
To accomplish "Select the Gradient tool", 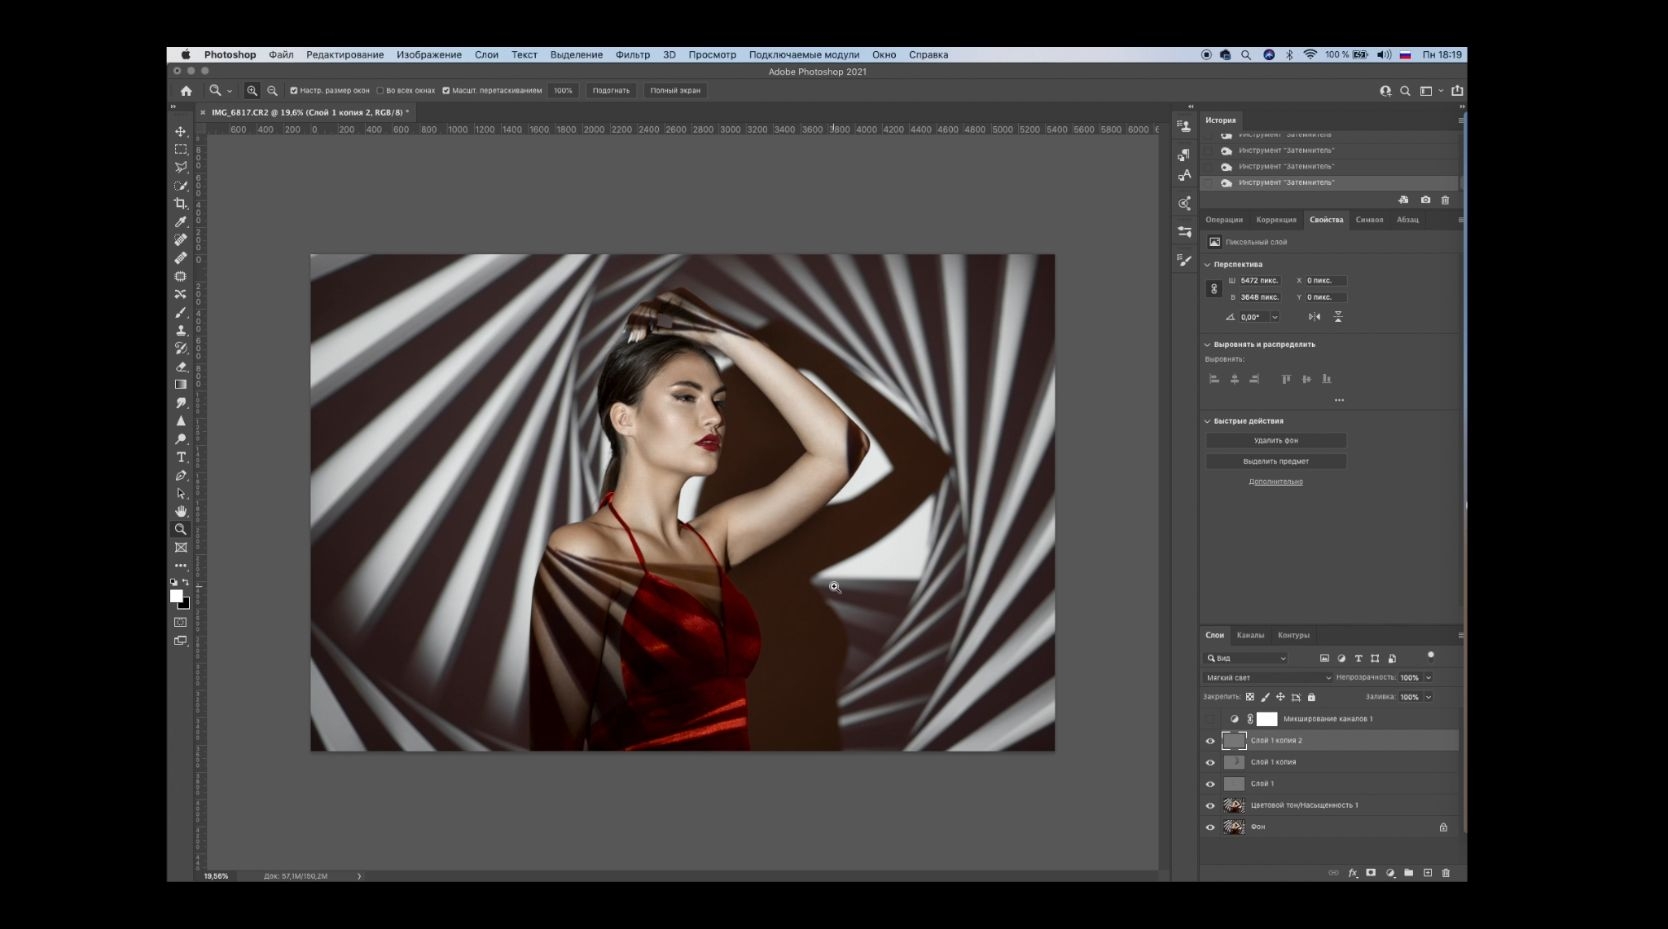I will pos(181,385).
